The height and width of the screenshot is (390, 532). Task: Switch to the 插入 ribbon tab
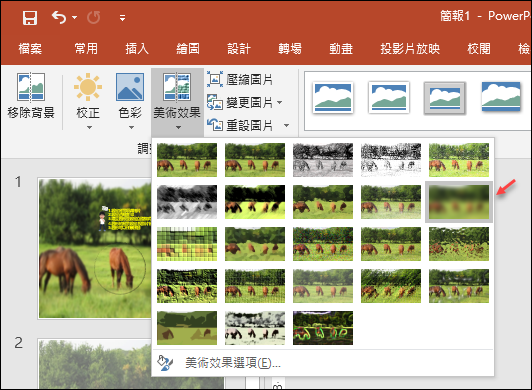coord(137,49)
